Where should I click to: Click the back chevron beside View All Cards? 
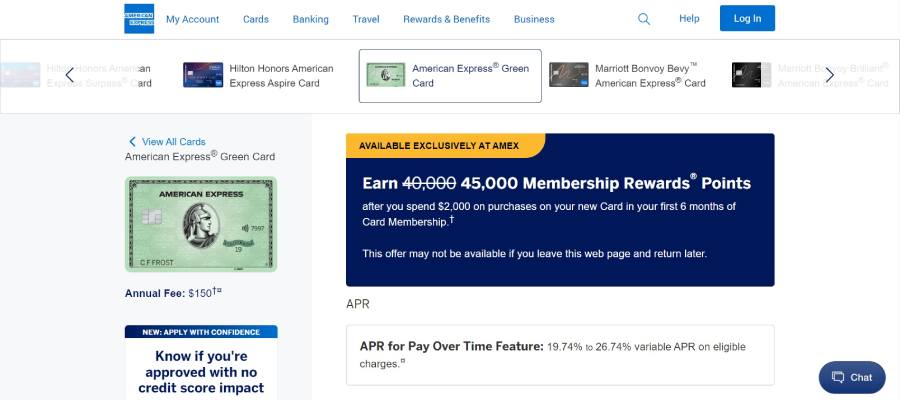pyautogui.click(x=133, y=142)
